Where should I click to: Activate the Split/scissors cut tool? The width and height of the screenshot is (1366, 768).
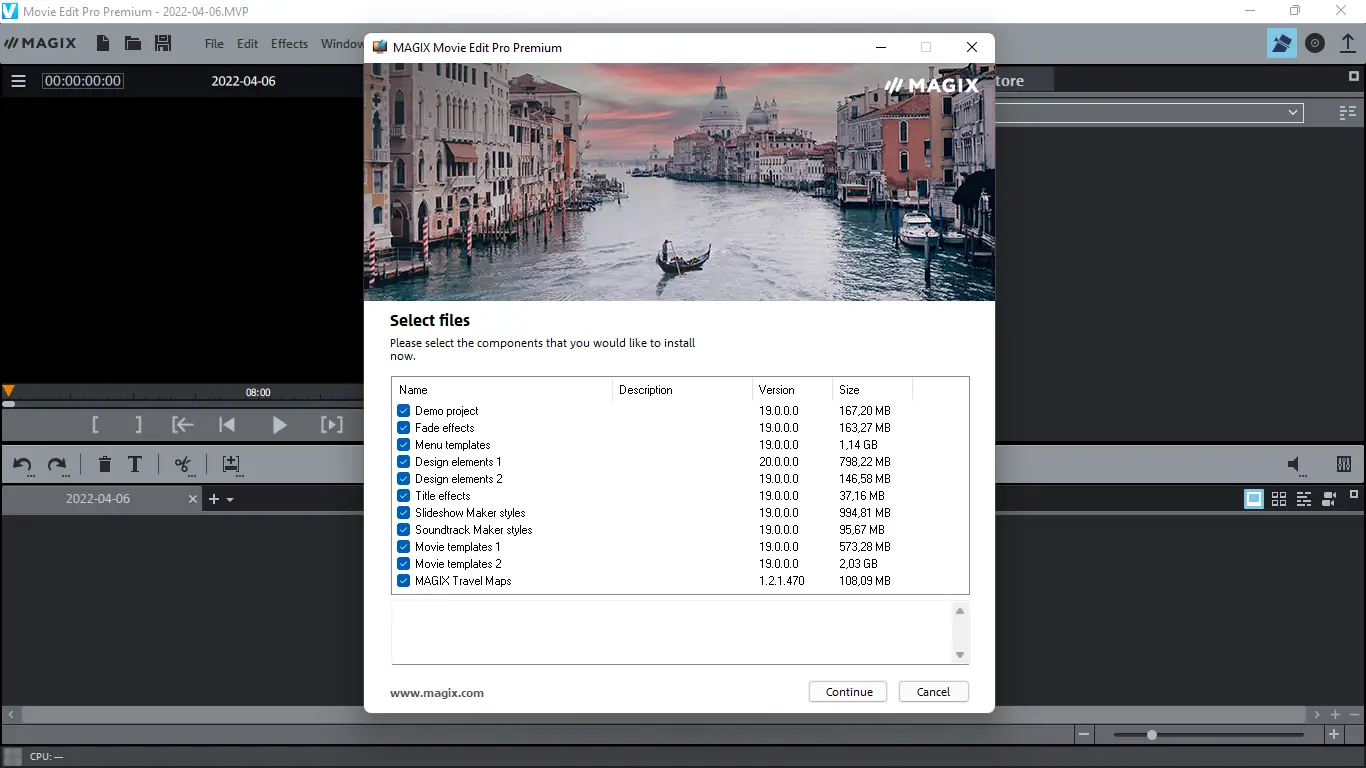pyautogui.click(x=182, y=464)
